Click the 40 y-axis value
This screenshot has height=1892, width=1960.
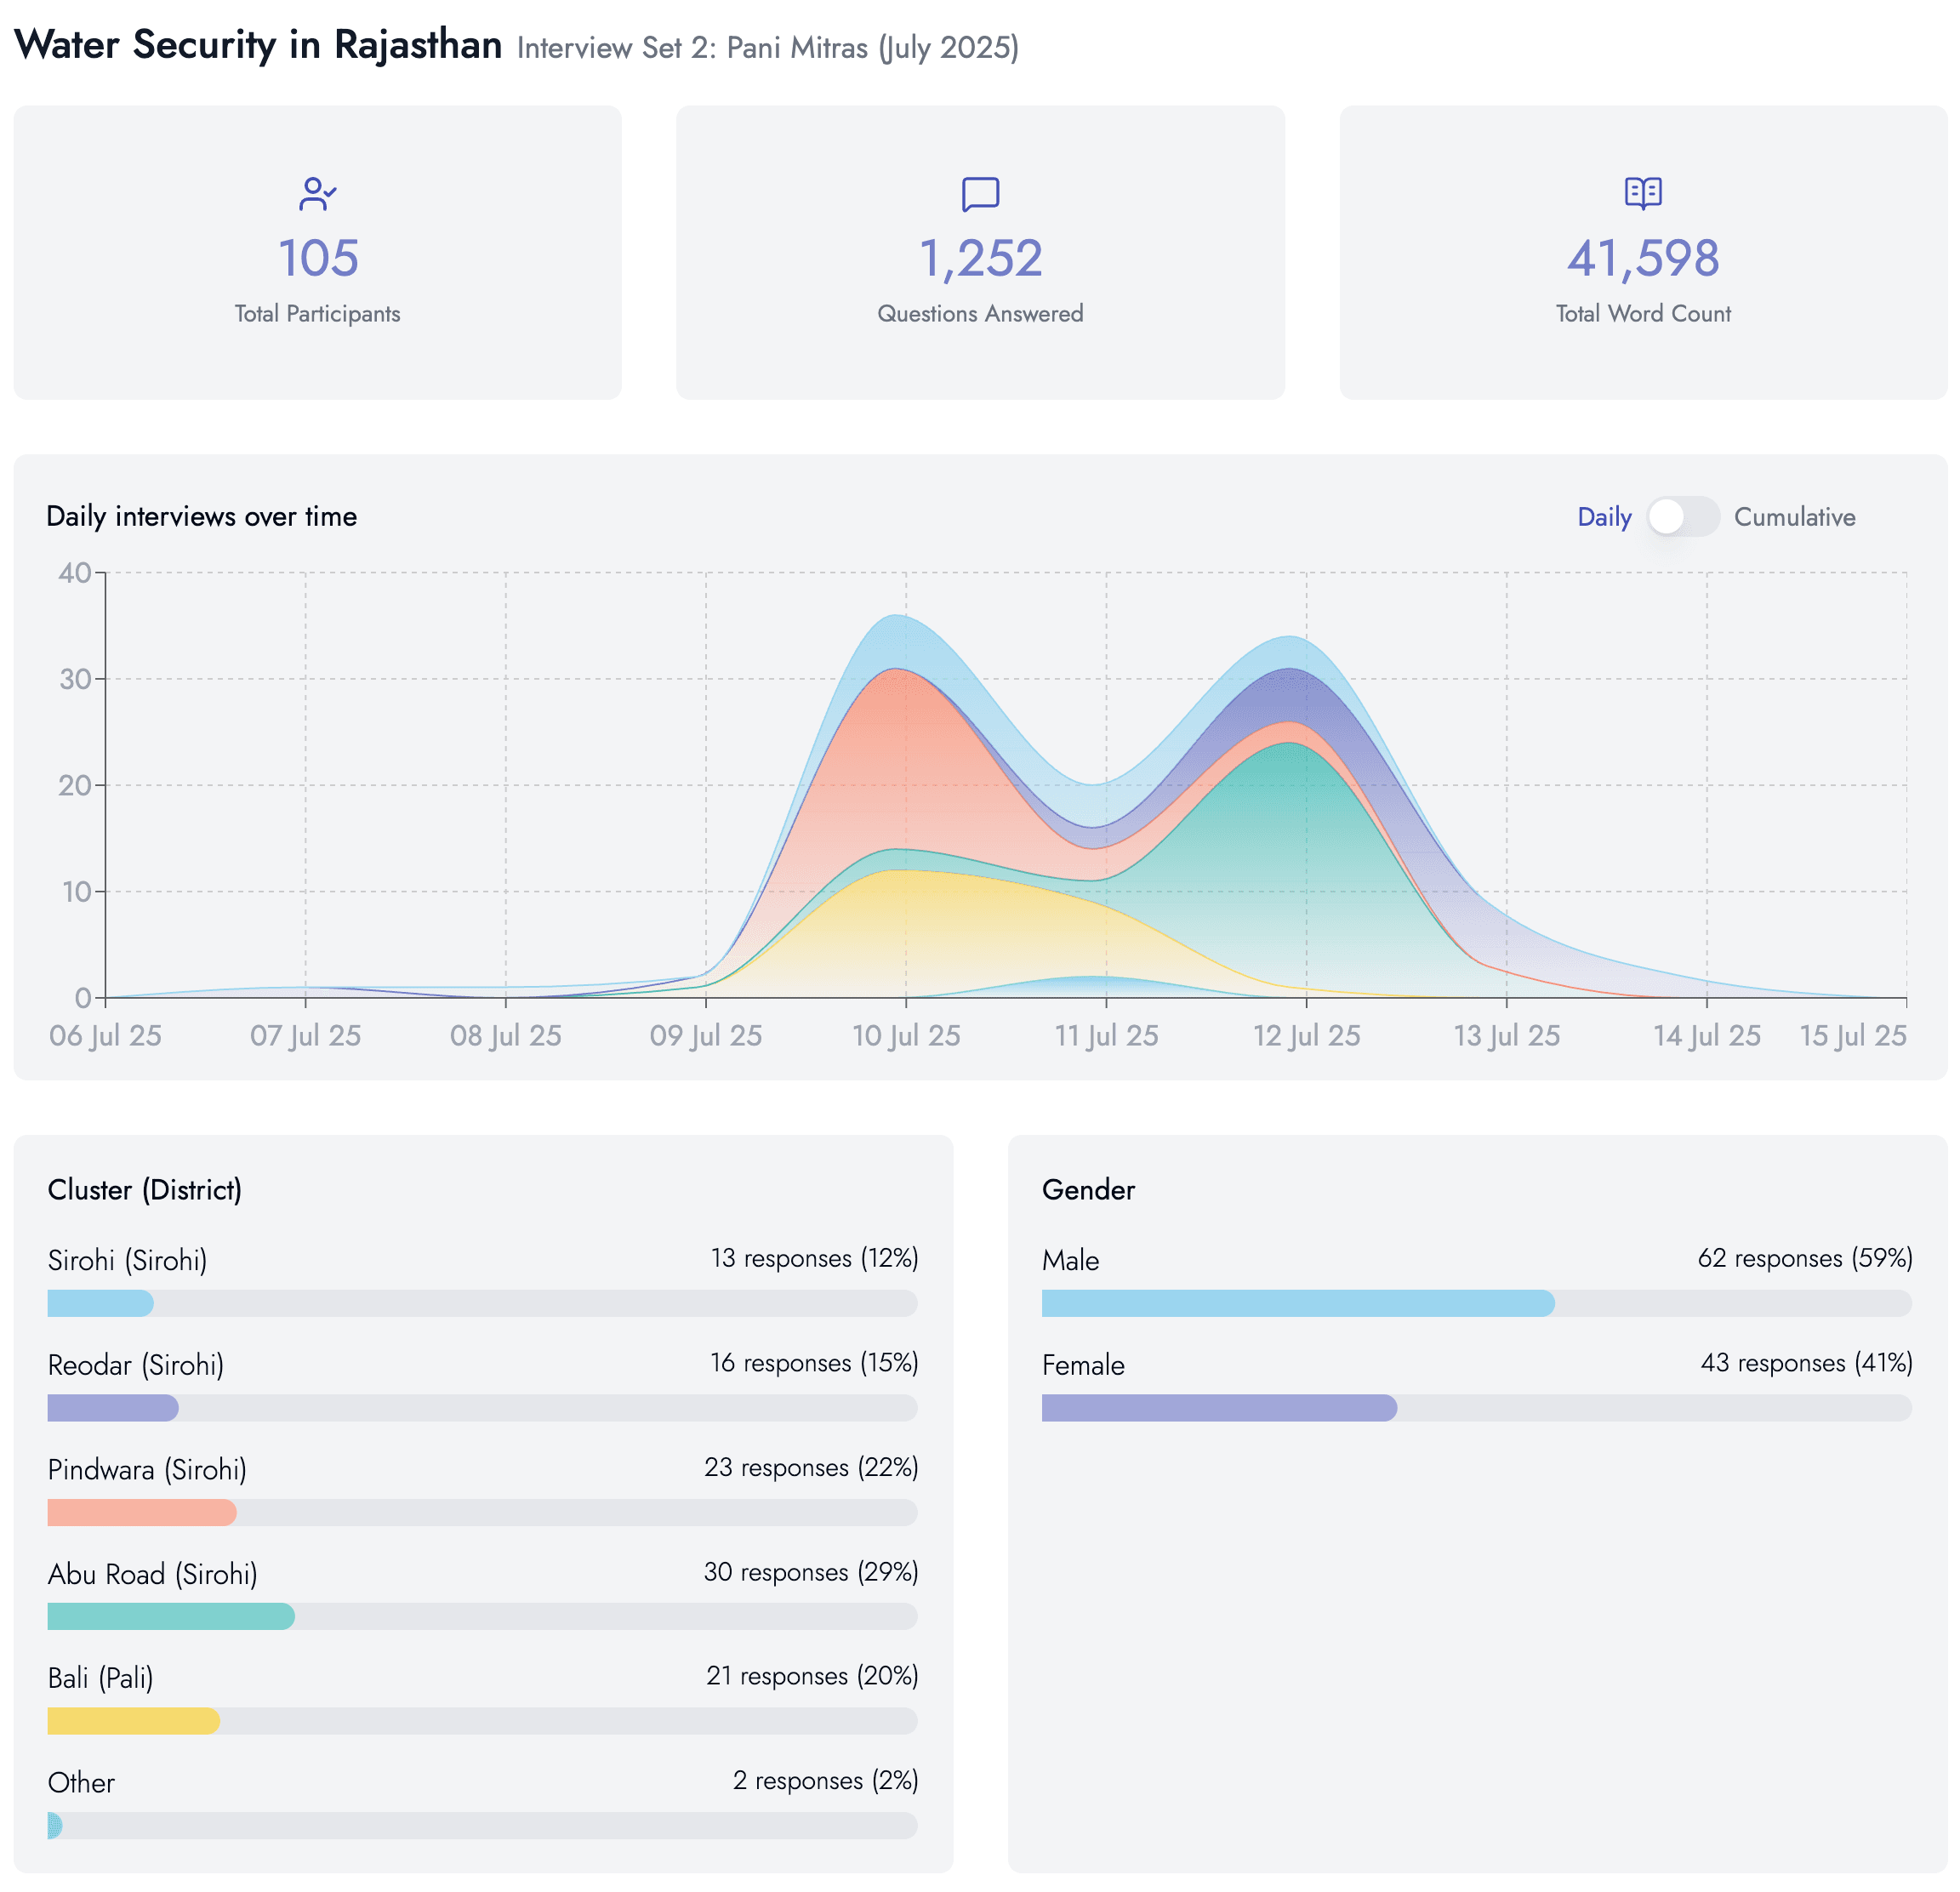[x=75, y=572]
